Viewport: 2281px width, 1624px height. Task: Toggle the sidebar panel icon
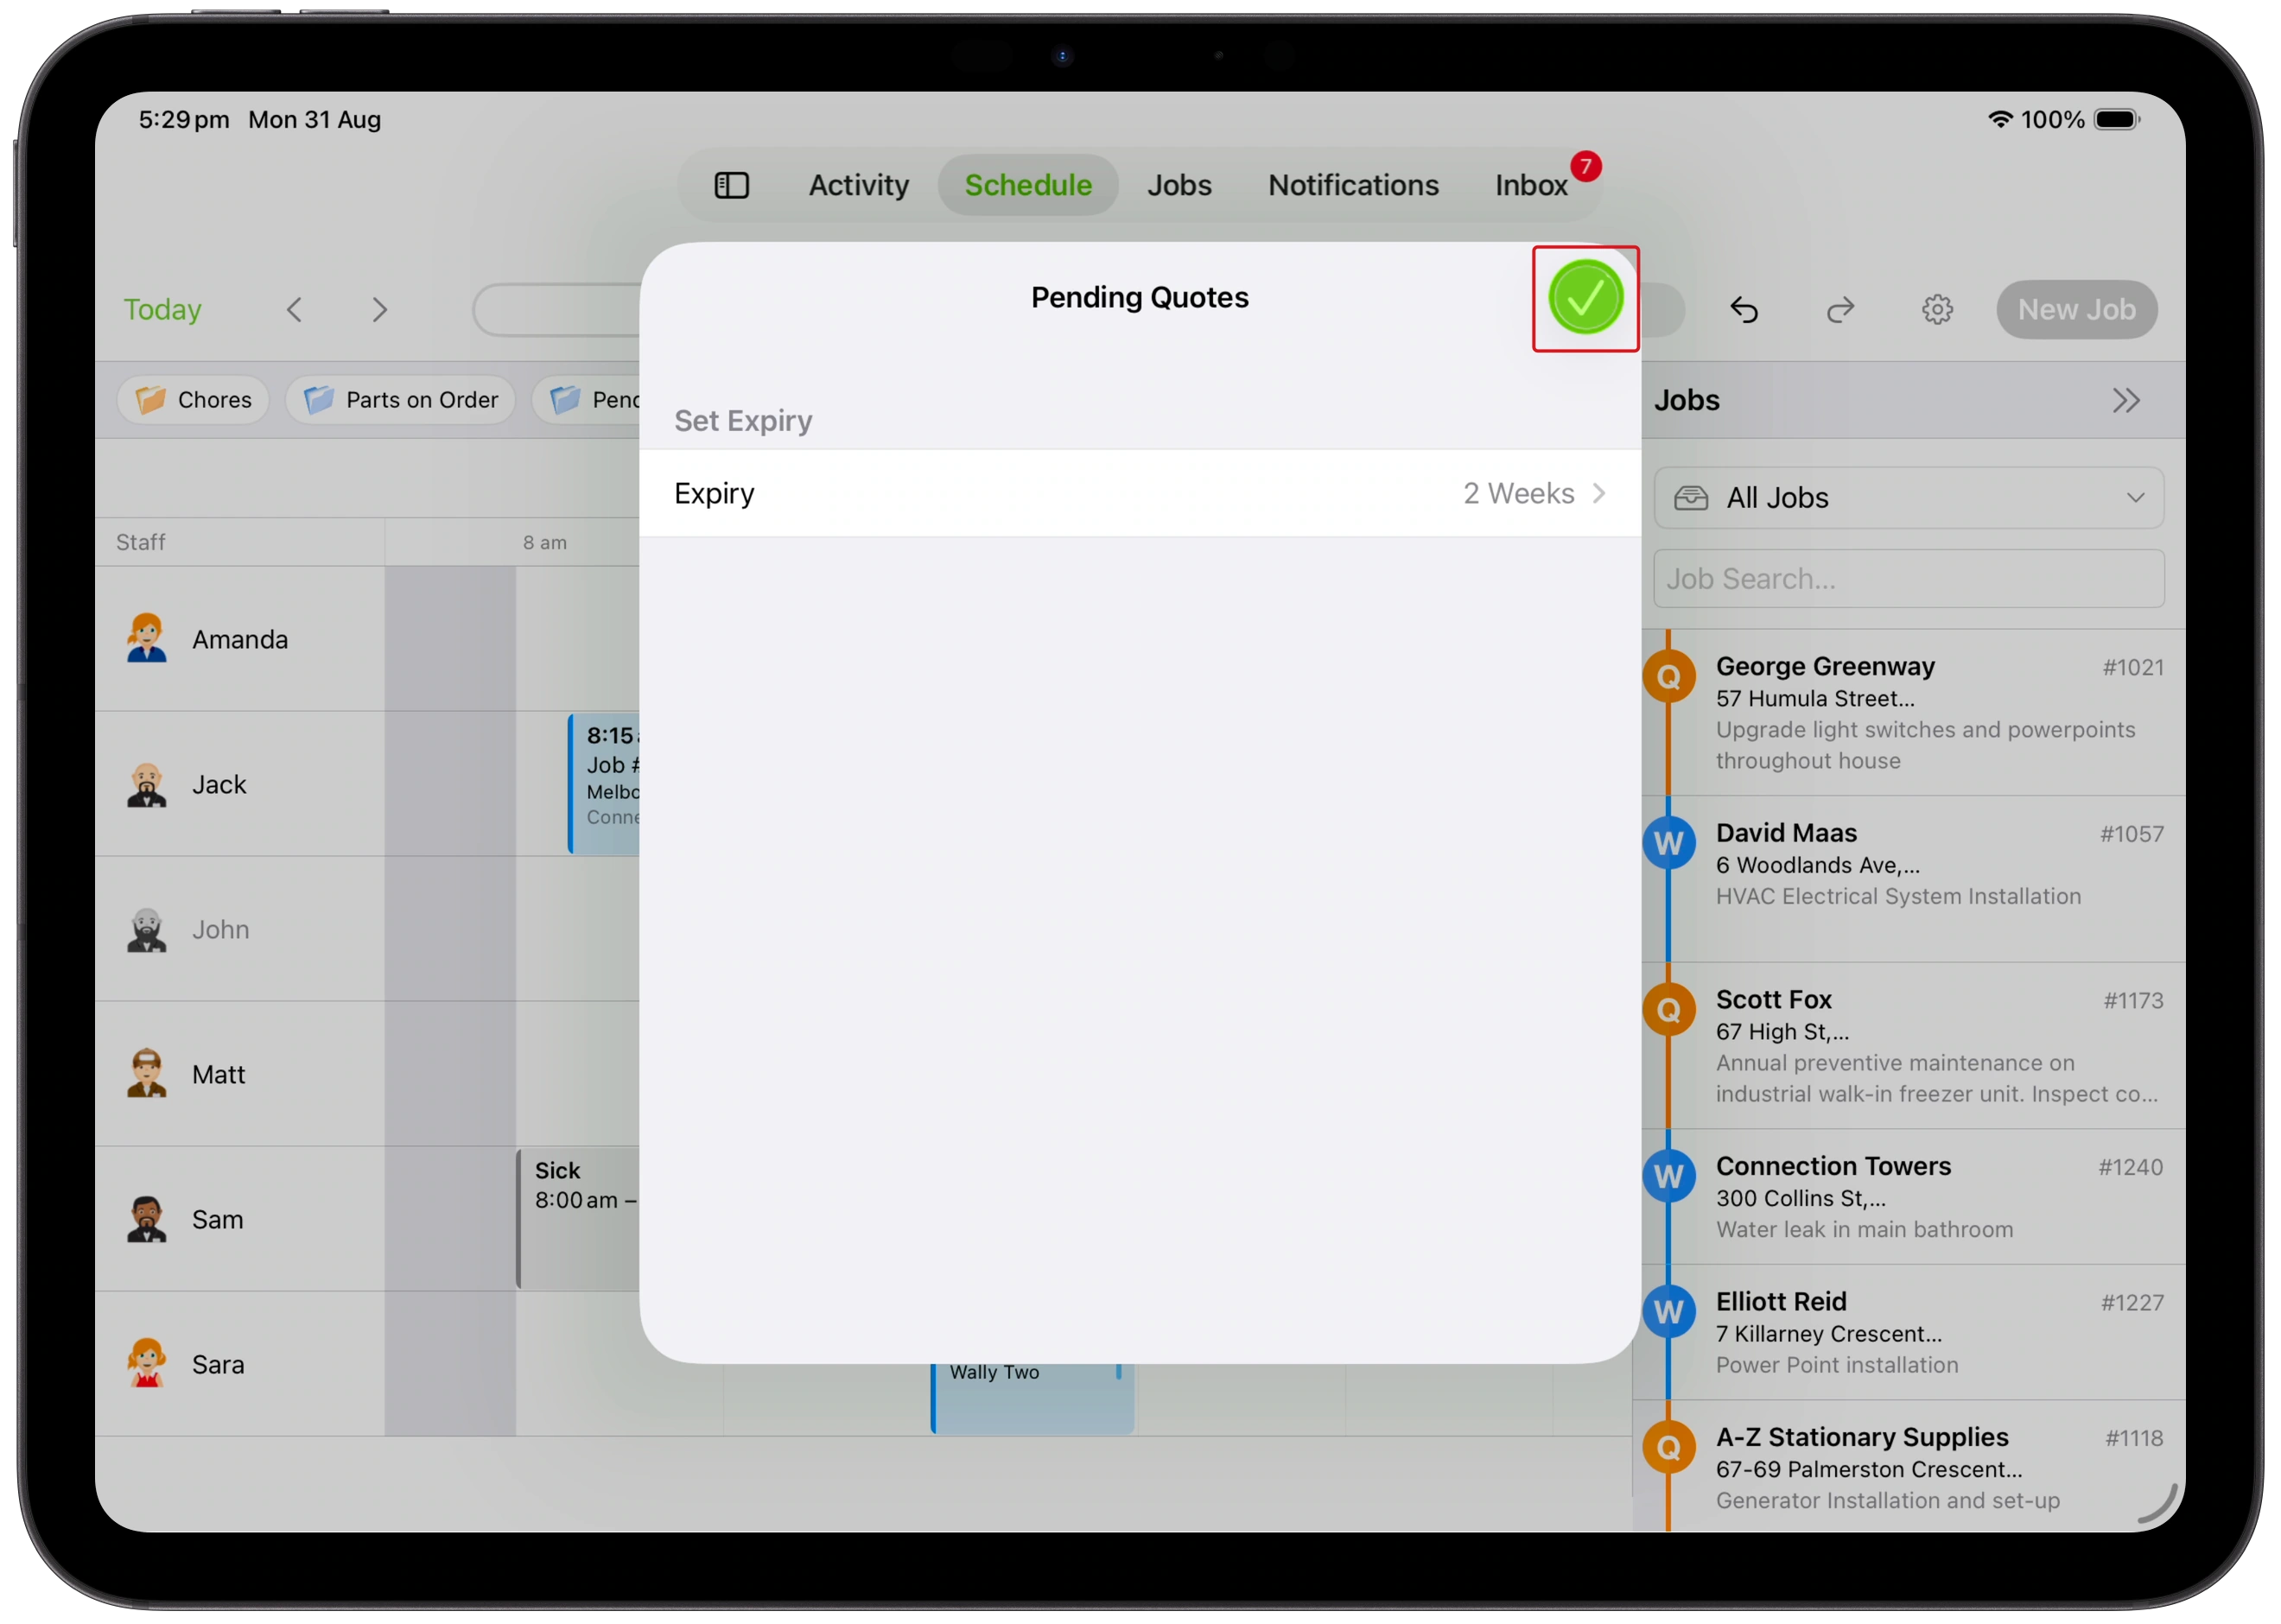pyautogui.click(x=731, y=186)
